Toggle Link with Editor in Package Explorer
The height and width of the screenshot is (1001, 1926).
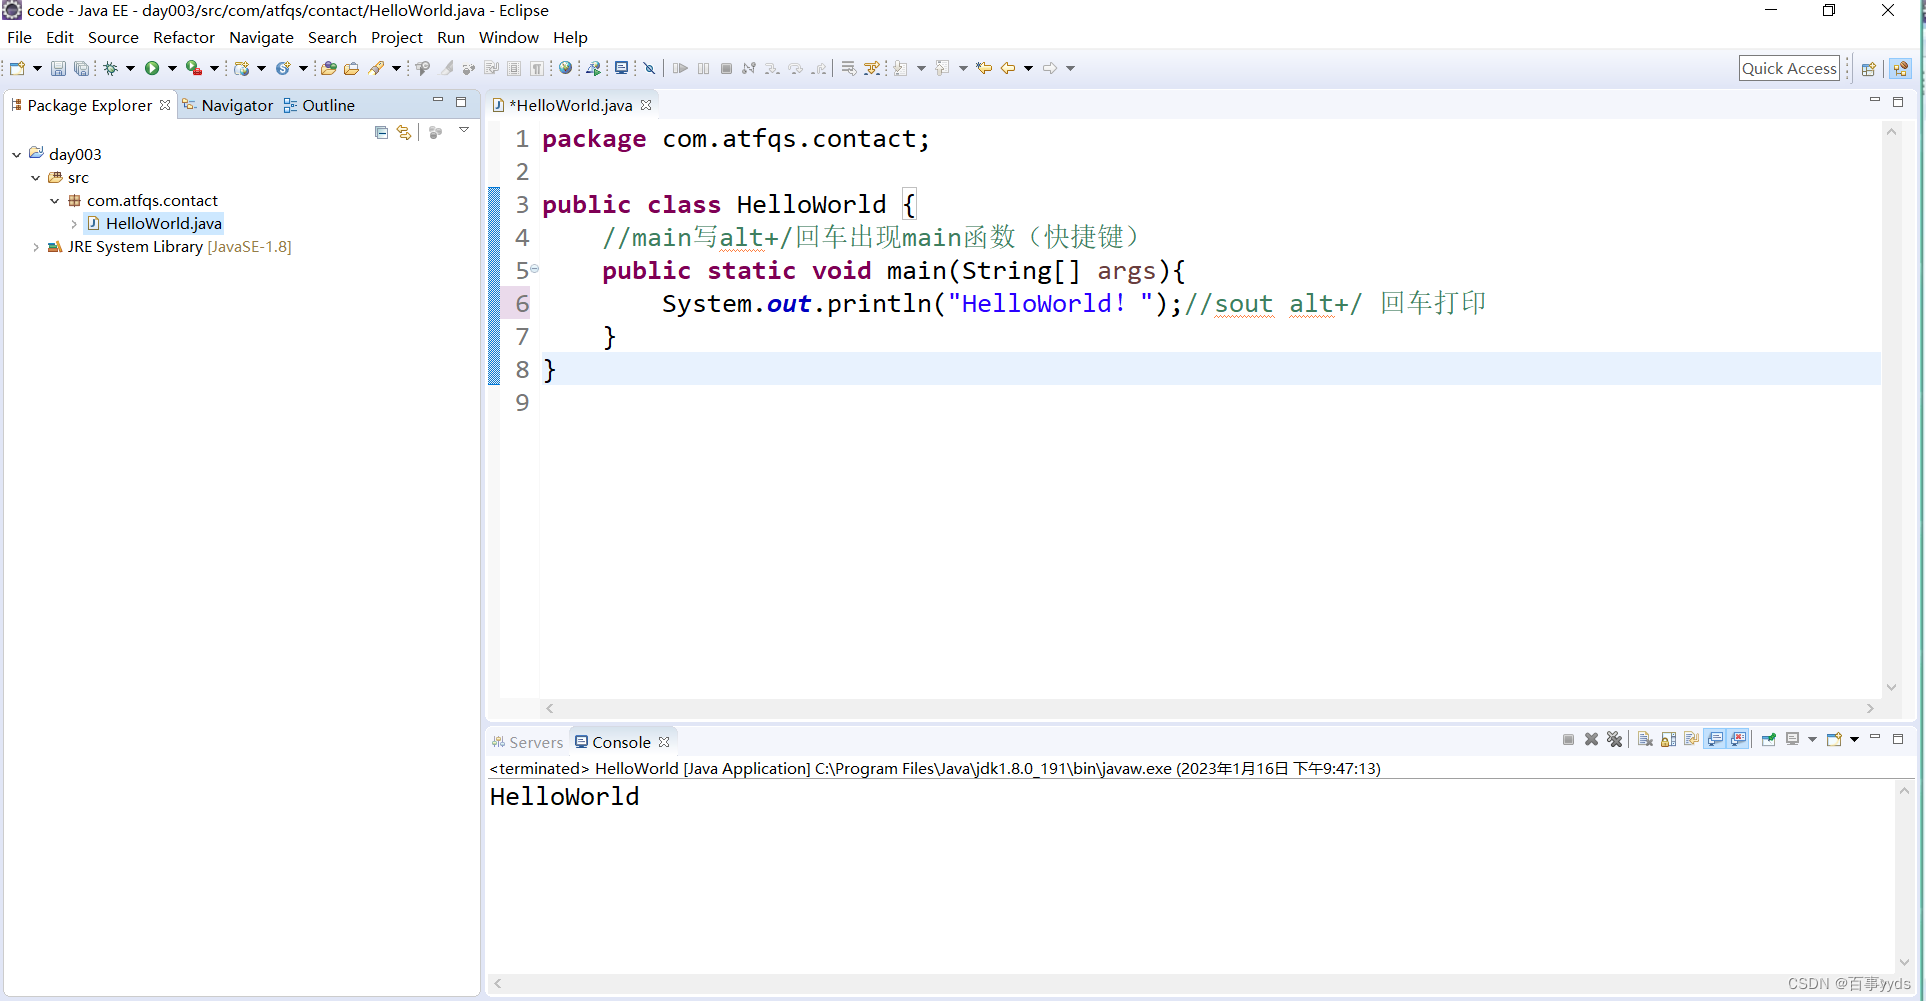point(403,131)
